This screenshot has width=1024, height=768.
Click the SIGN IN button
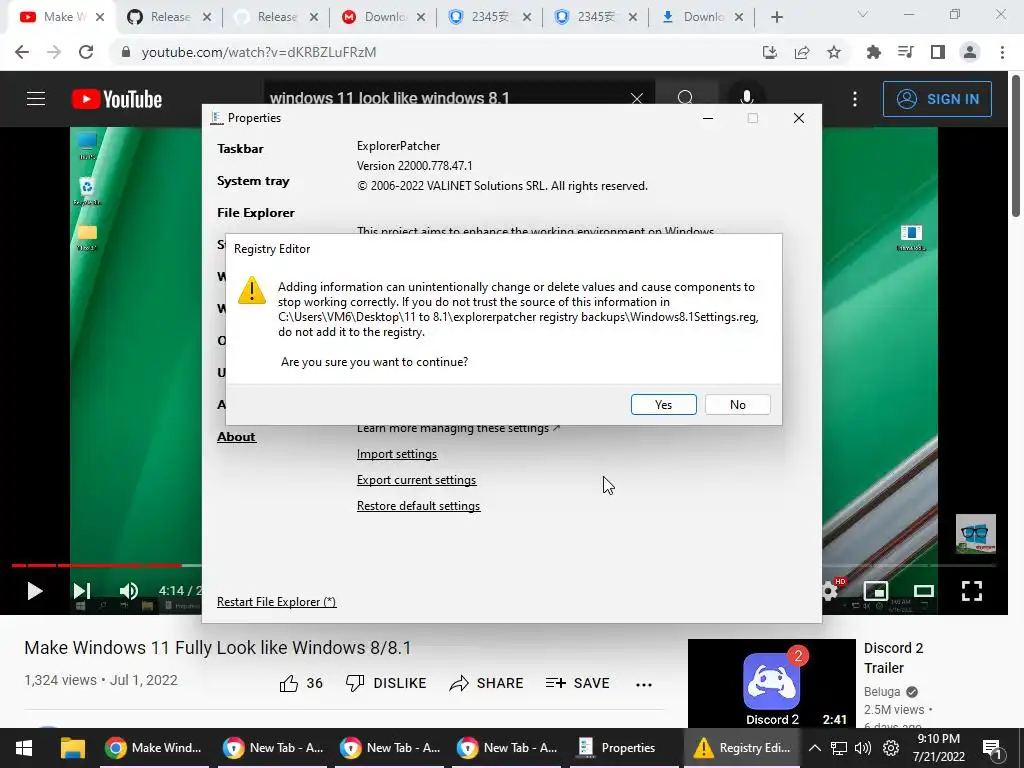[937, 99]
